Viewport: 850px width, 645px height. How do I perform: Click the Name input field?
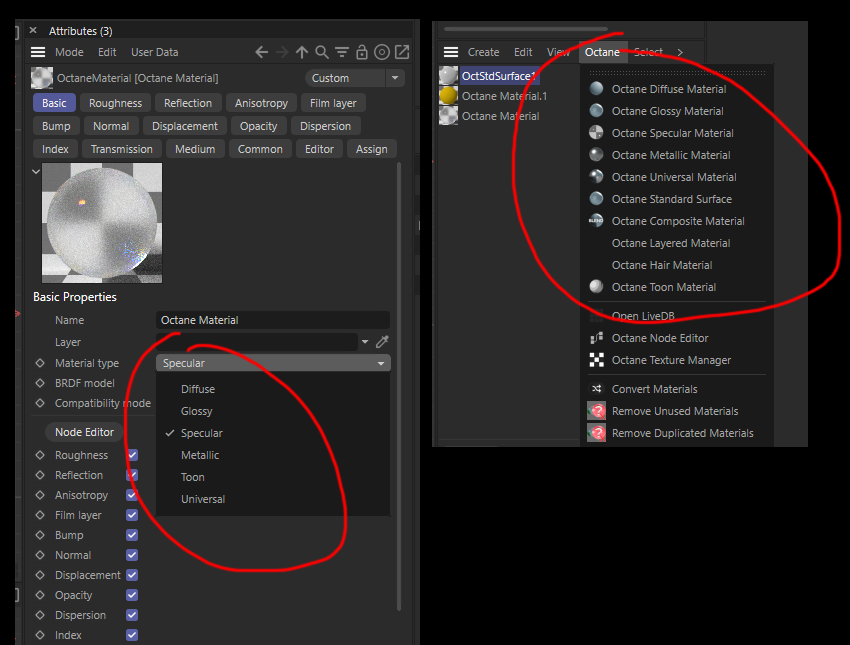273,320
